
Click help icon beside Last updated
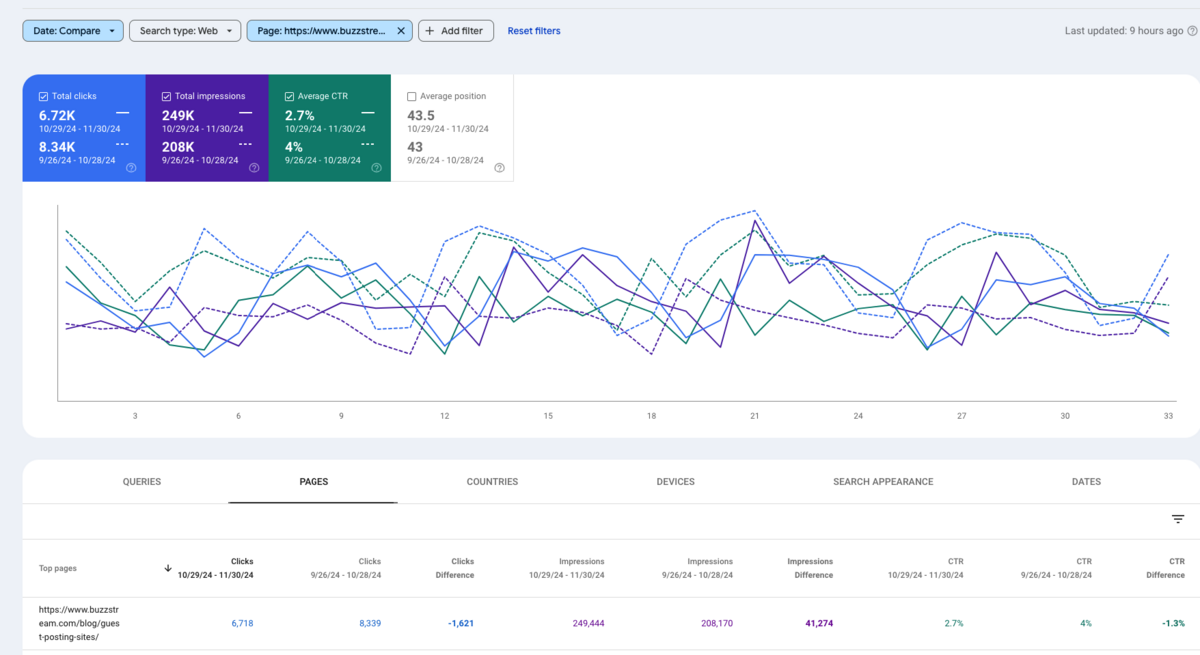[1192, 31]
